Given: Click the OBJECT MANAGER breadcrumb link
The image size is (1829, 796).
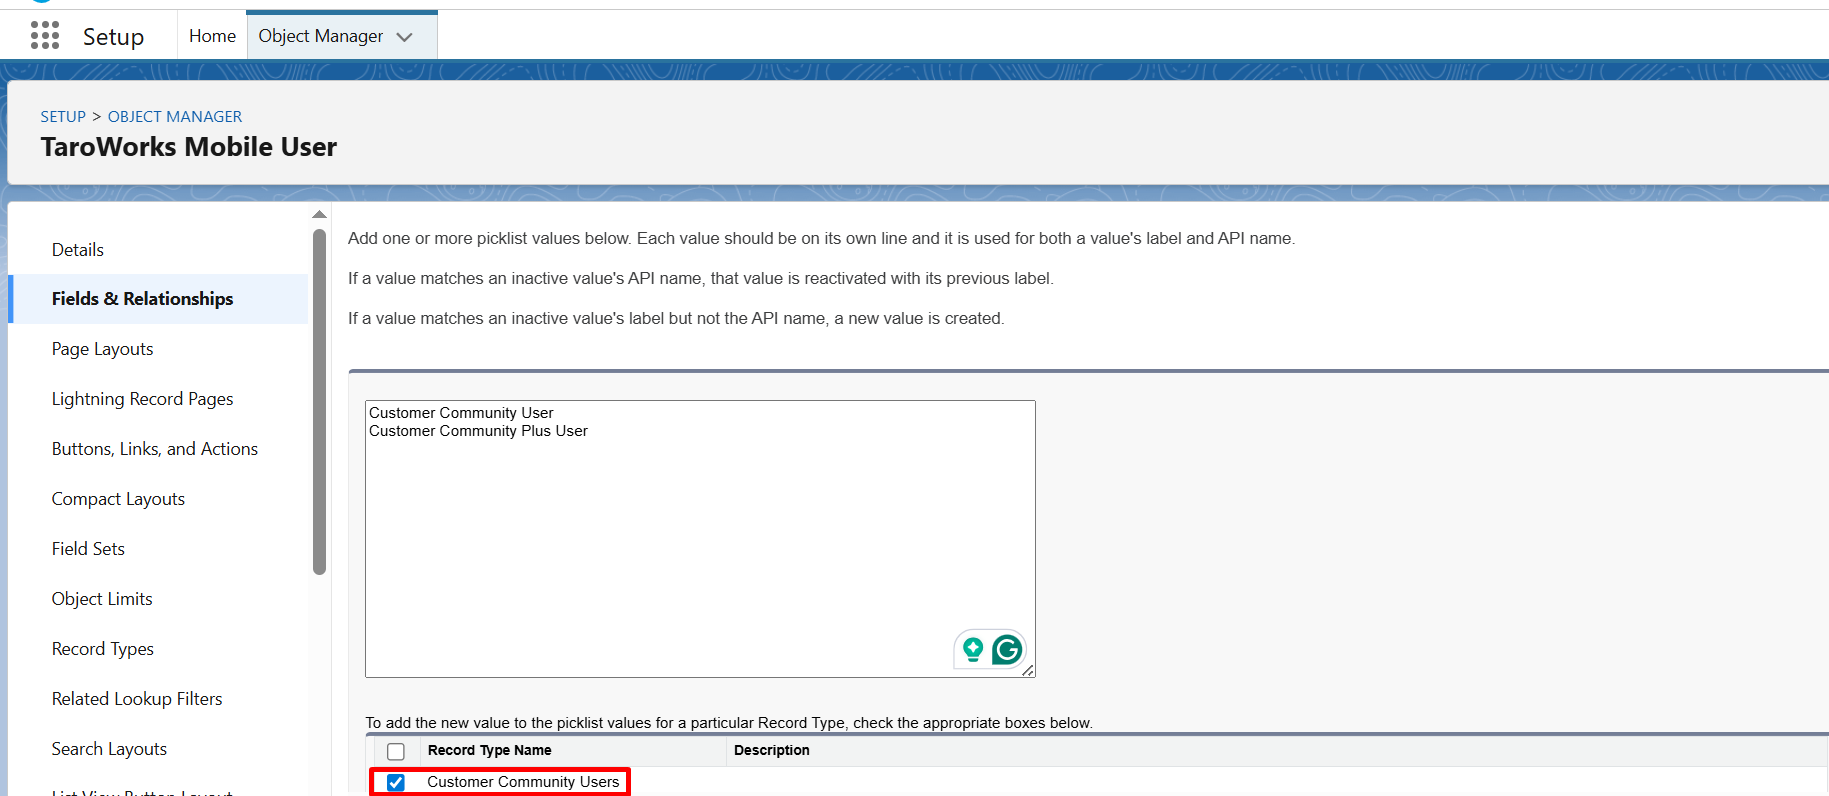Looking at the screenshot, I should (175, 117).
